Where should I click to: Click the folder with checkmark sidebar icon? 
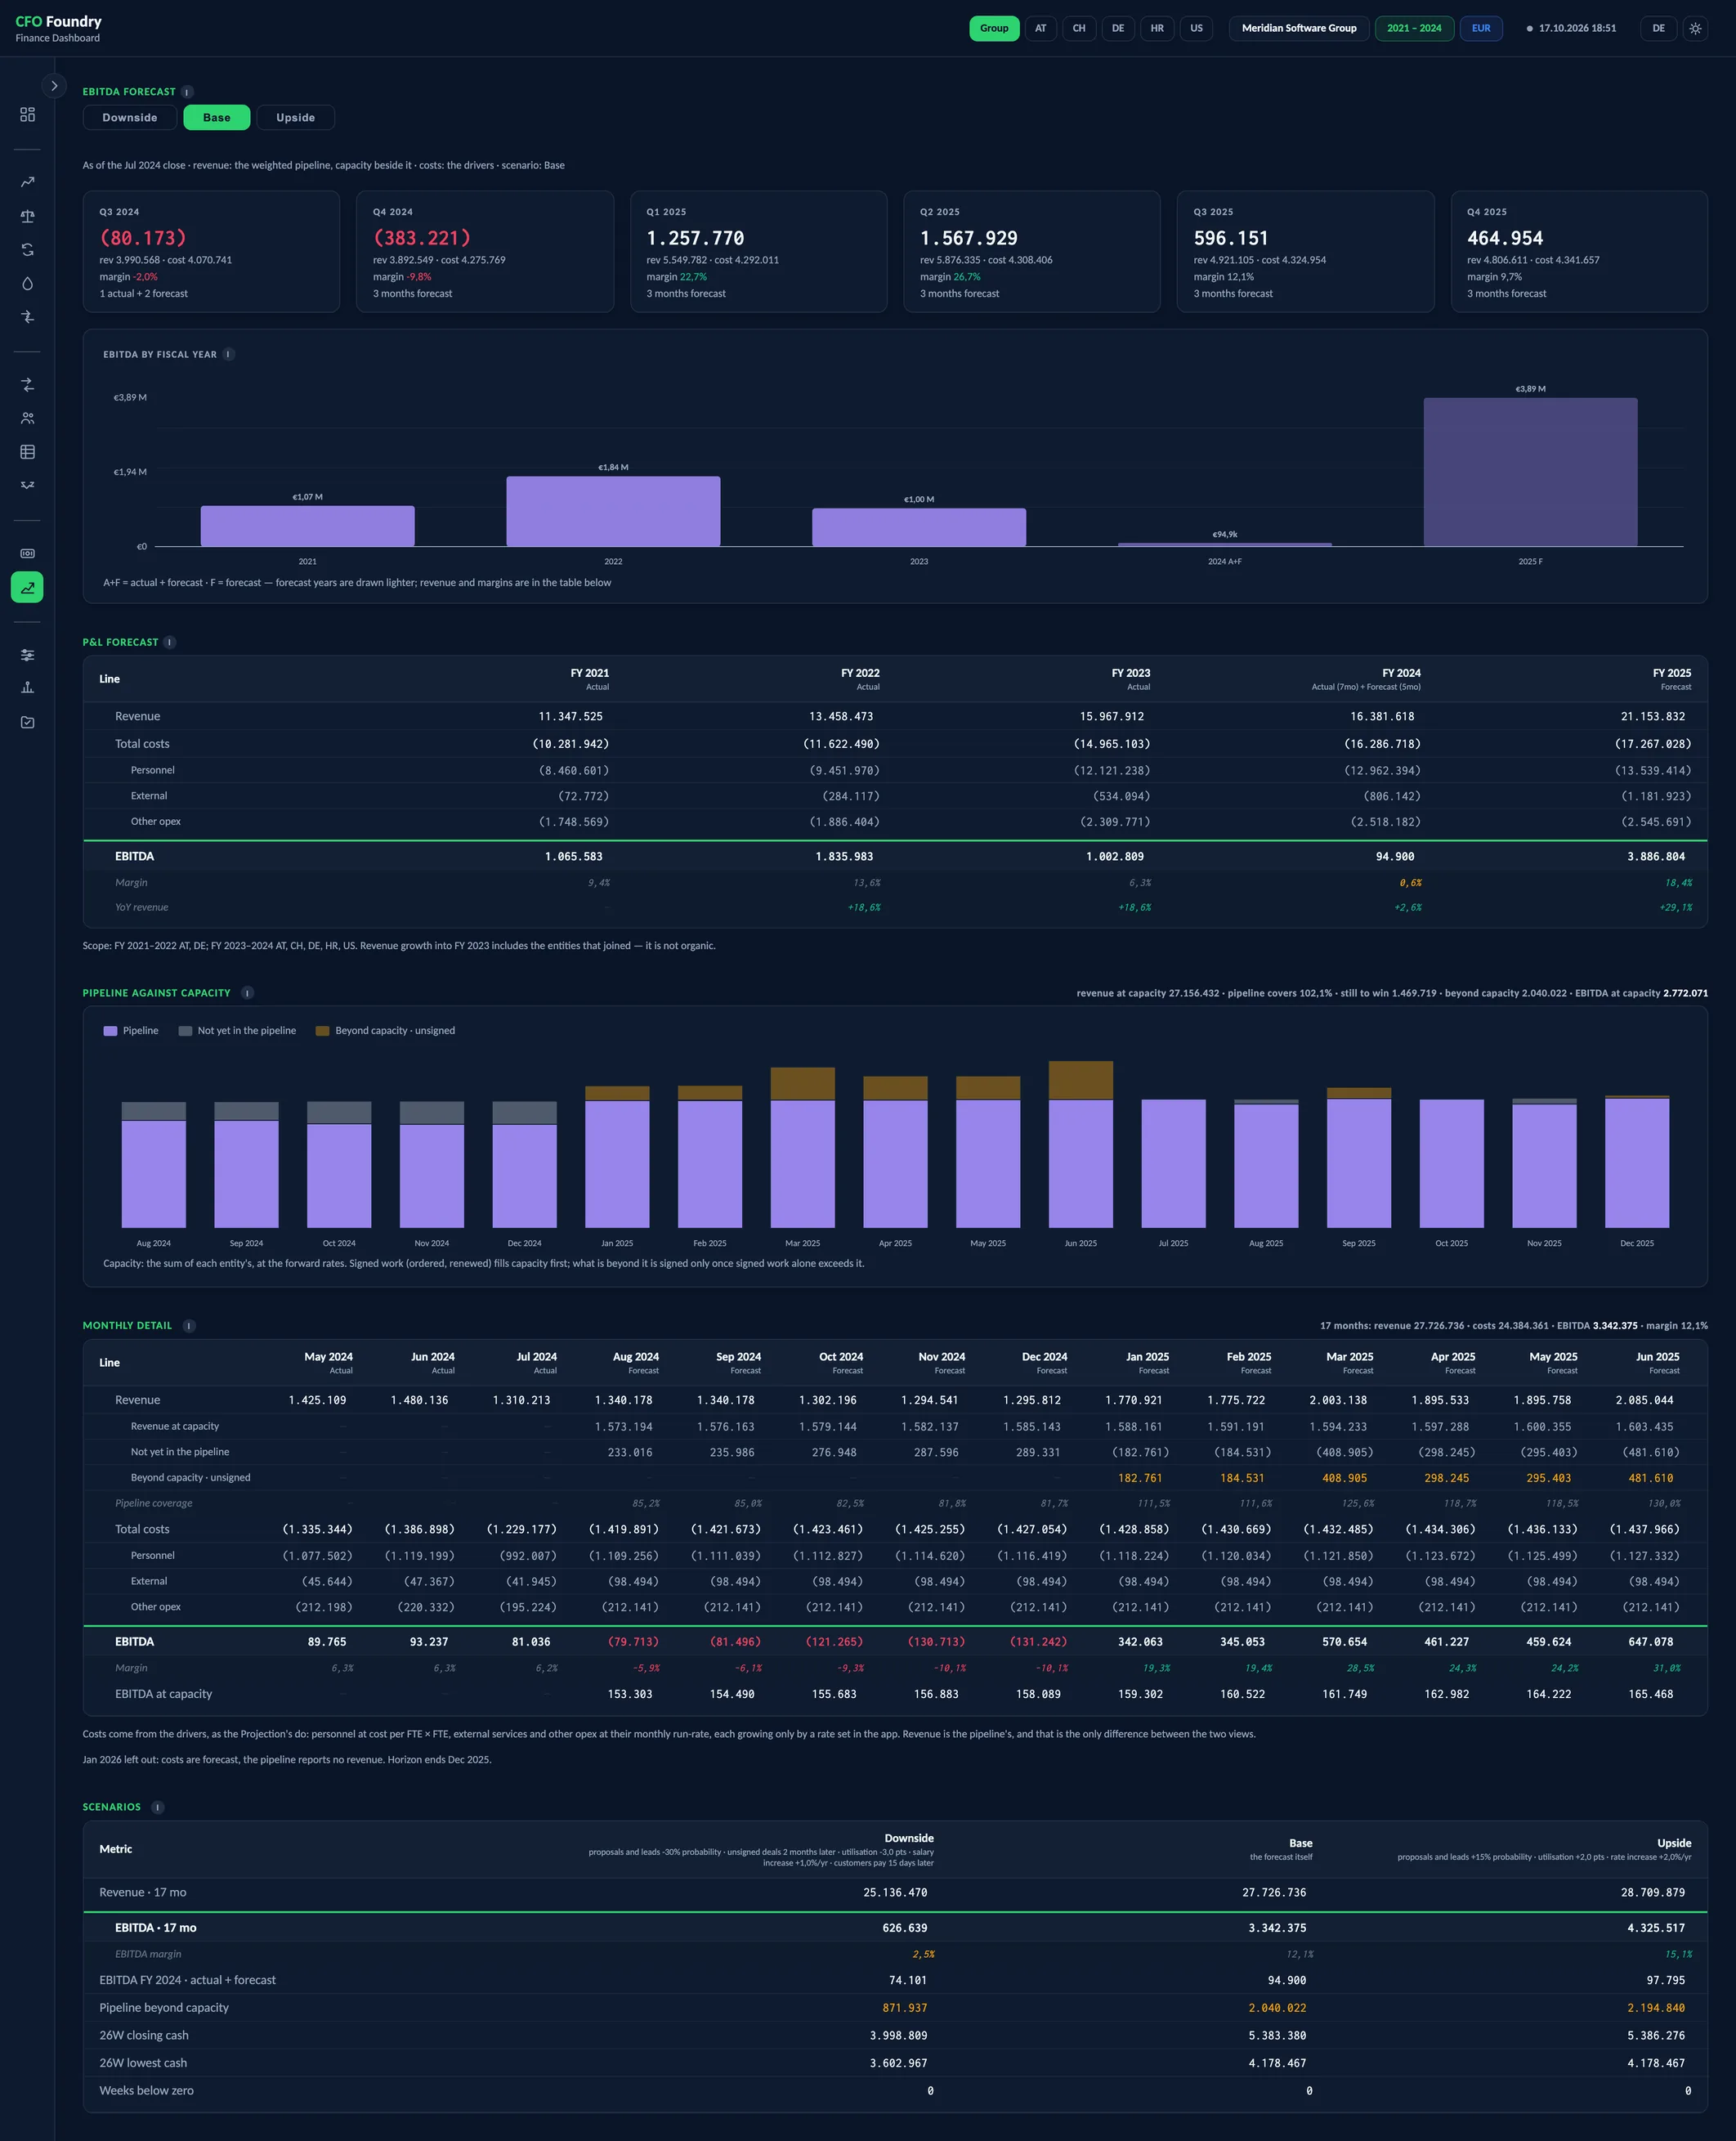27,722
